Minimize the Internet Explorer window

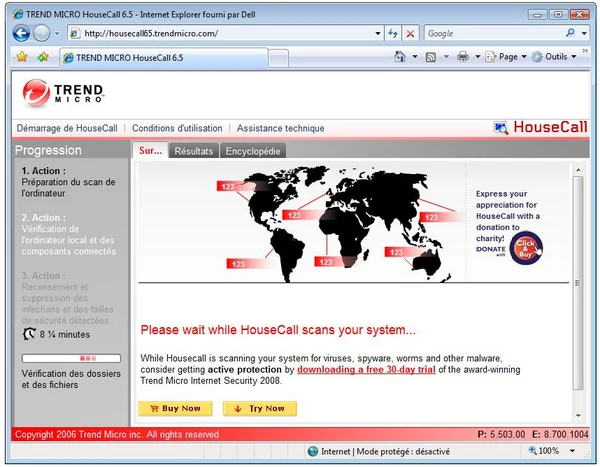pos(537,15)
